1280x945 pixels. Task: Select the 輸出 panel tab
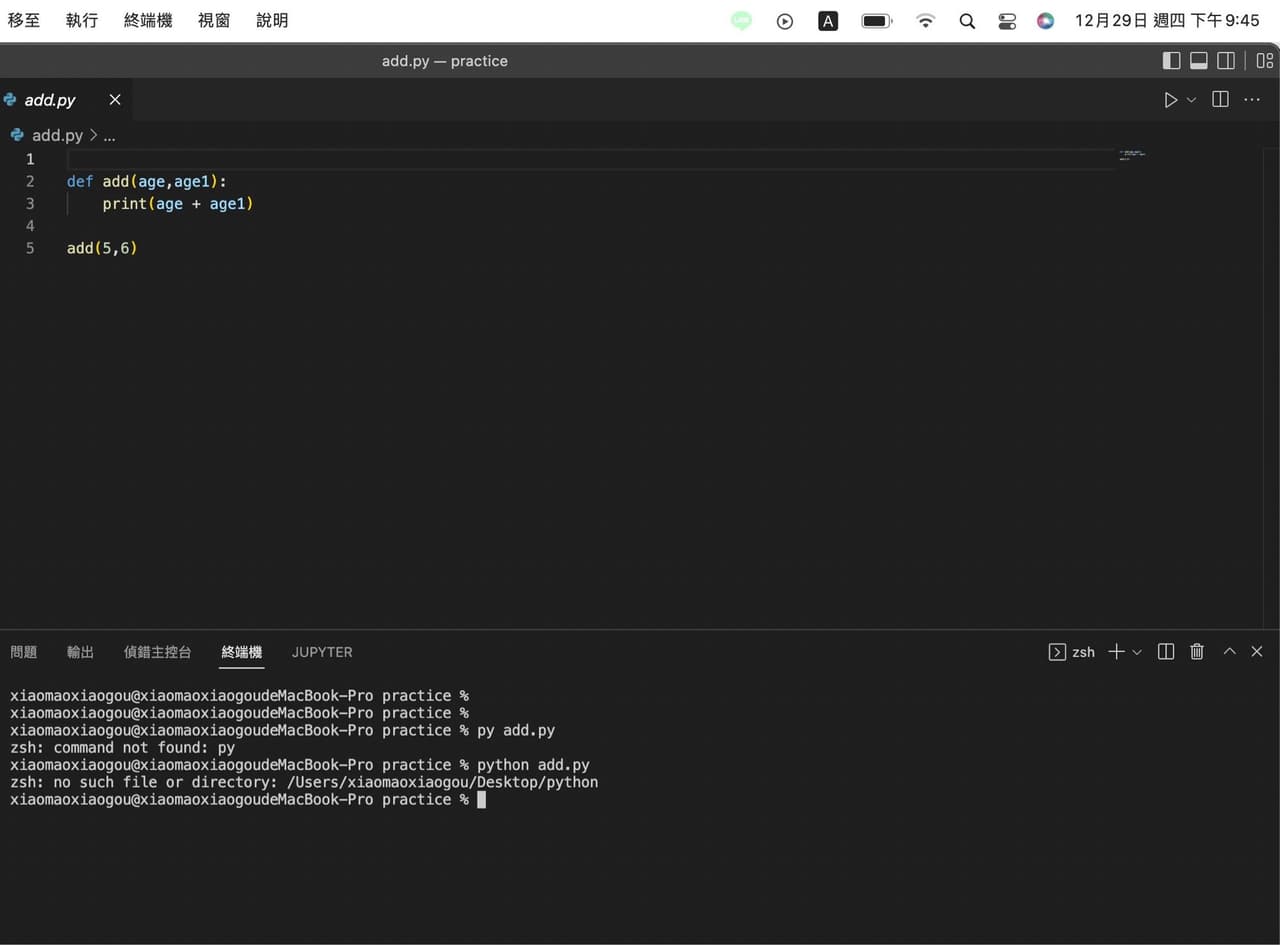pyautogui.click(x=79, y=652)
